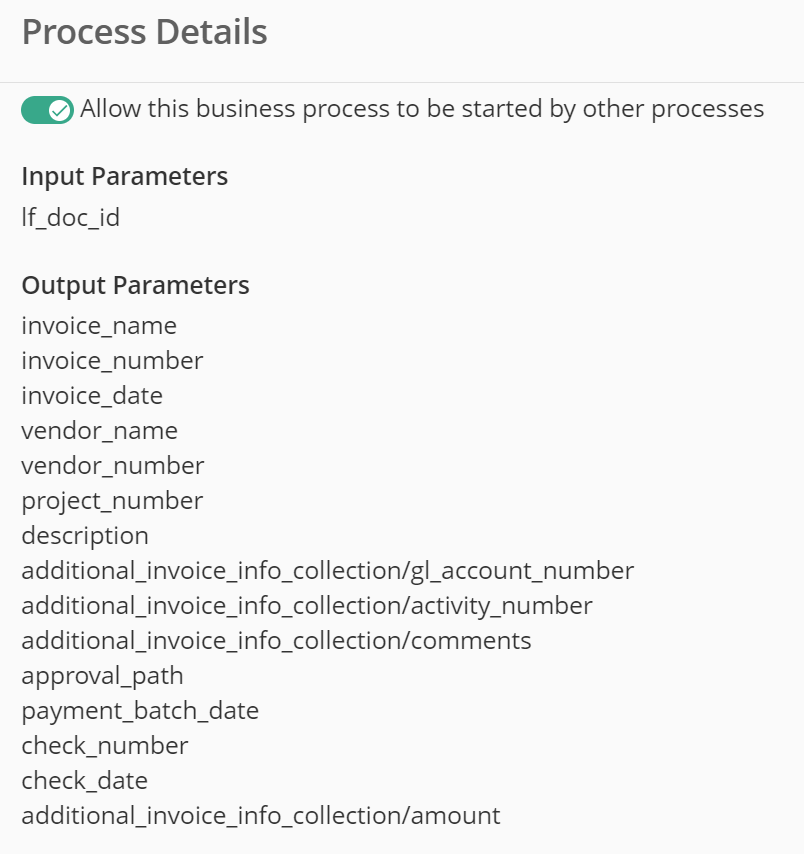Select payment_batch_date parameter
This screenshot has height=854, width=804.
(x=140, y=710)
